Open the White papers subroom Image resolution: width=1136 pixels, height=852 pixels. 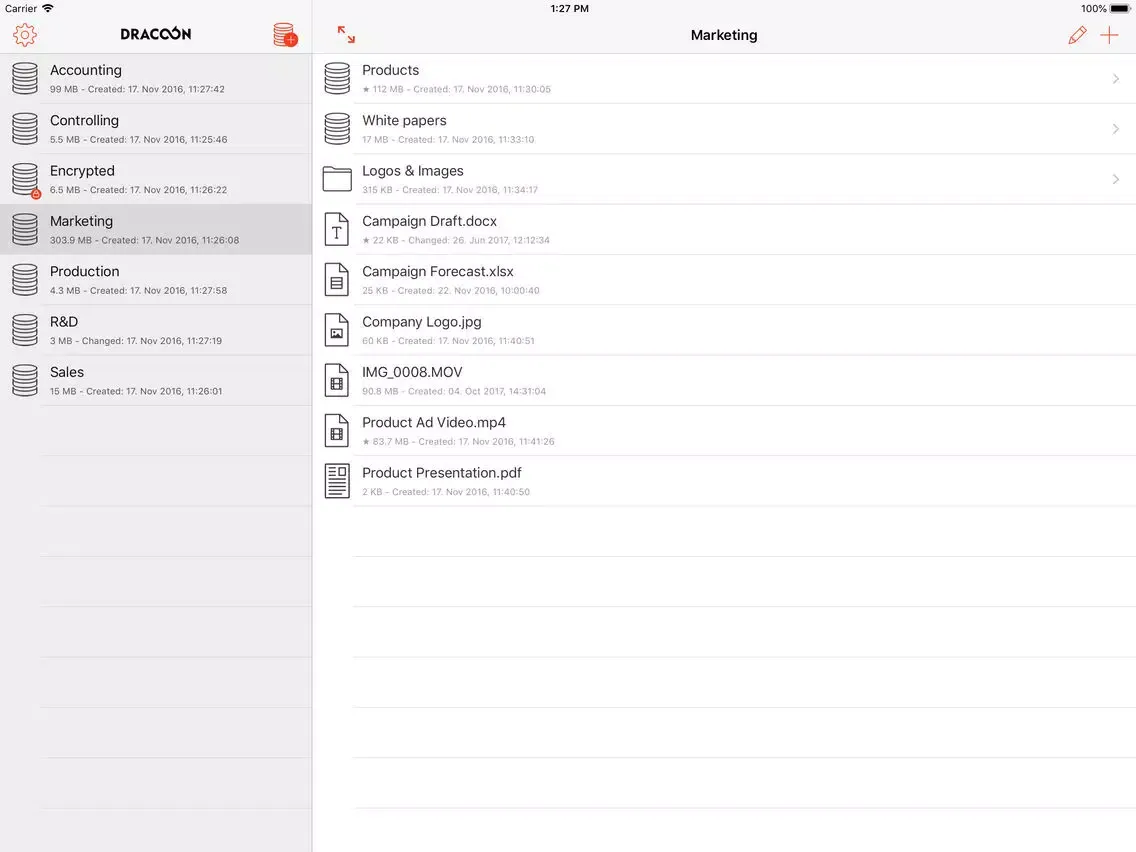tap(724, 128)
